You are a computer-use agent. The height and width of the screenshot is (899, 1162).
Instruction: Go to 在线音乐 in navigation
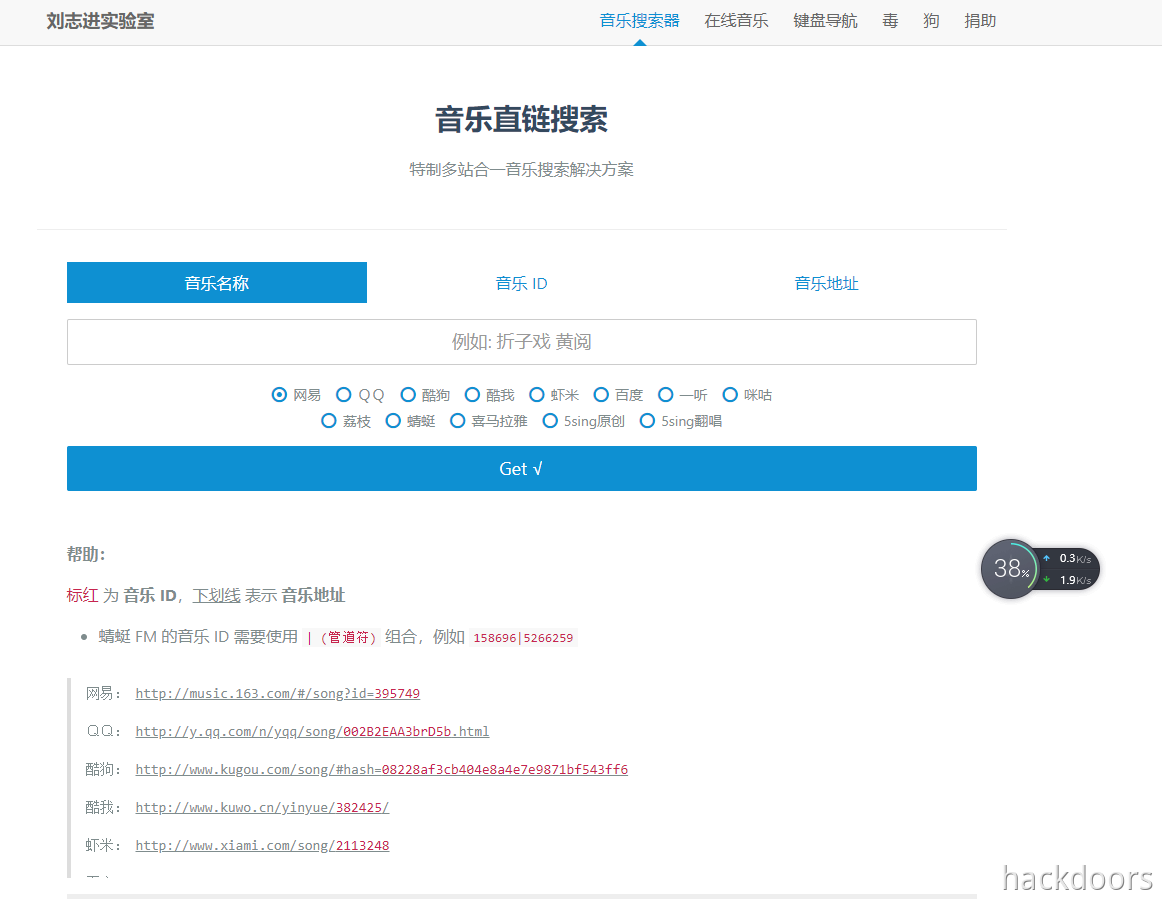(736, 21)
